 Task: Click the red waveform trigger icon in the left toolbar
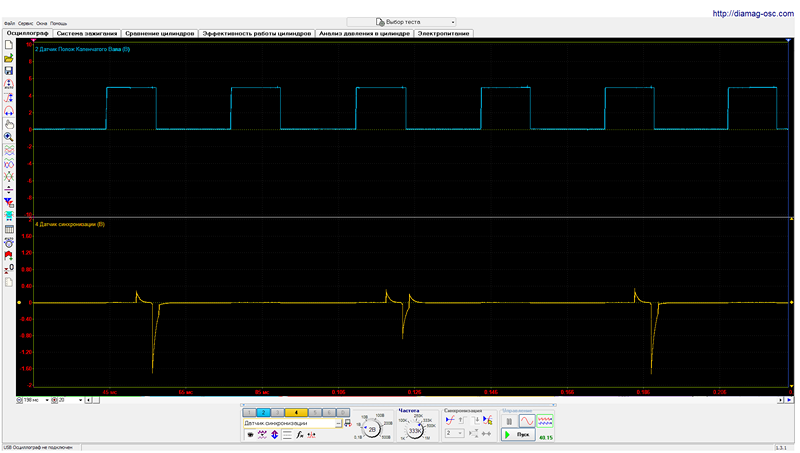[x=9, y=97]
